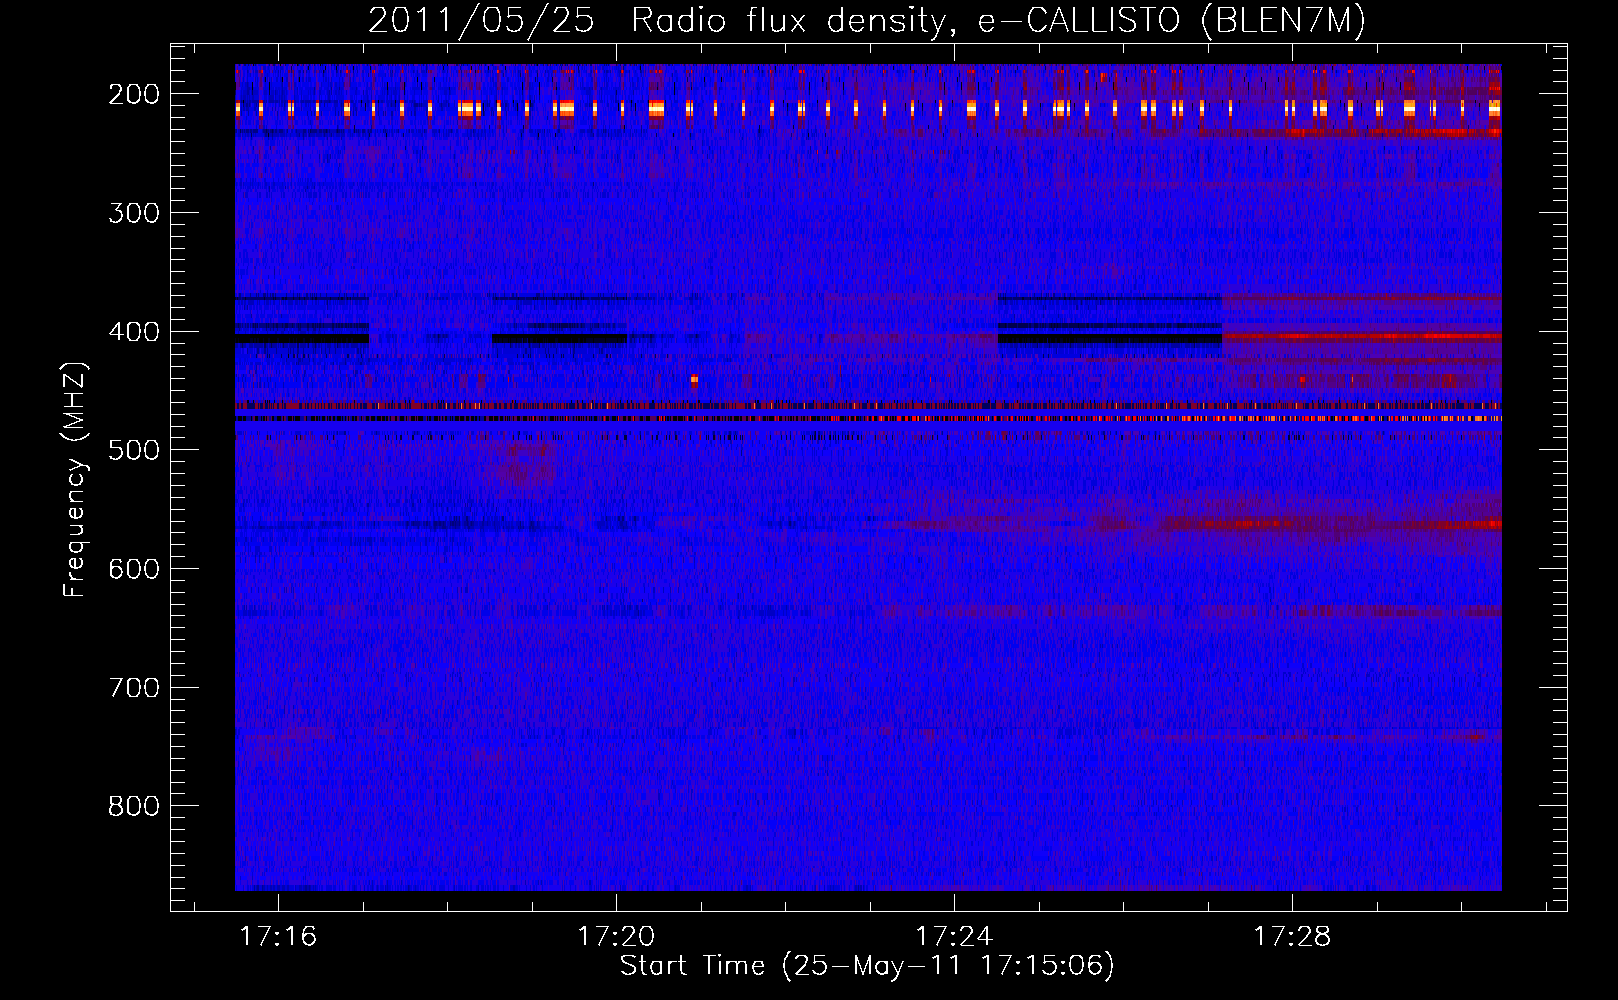Click the 400 frequency tick label

click(134, 332)
